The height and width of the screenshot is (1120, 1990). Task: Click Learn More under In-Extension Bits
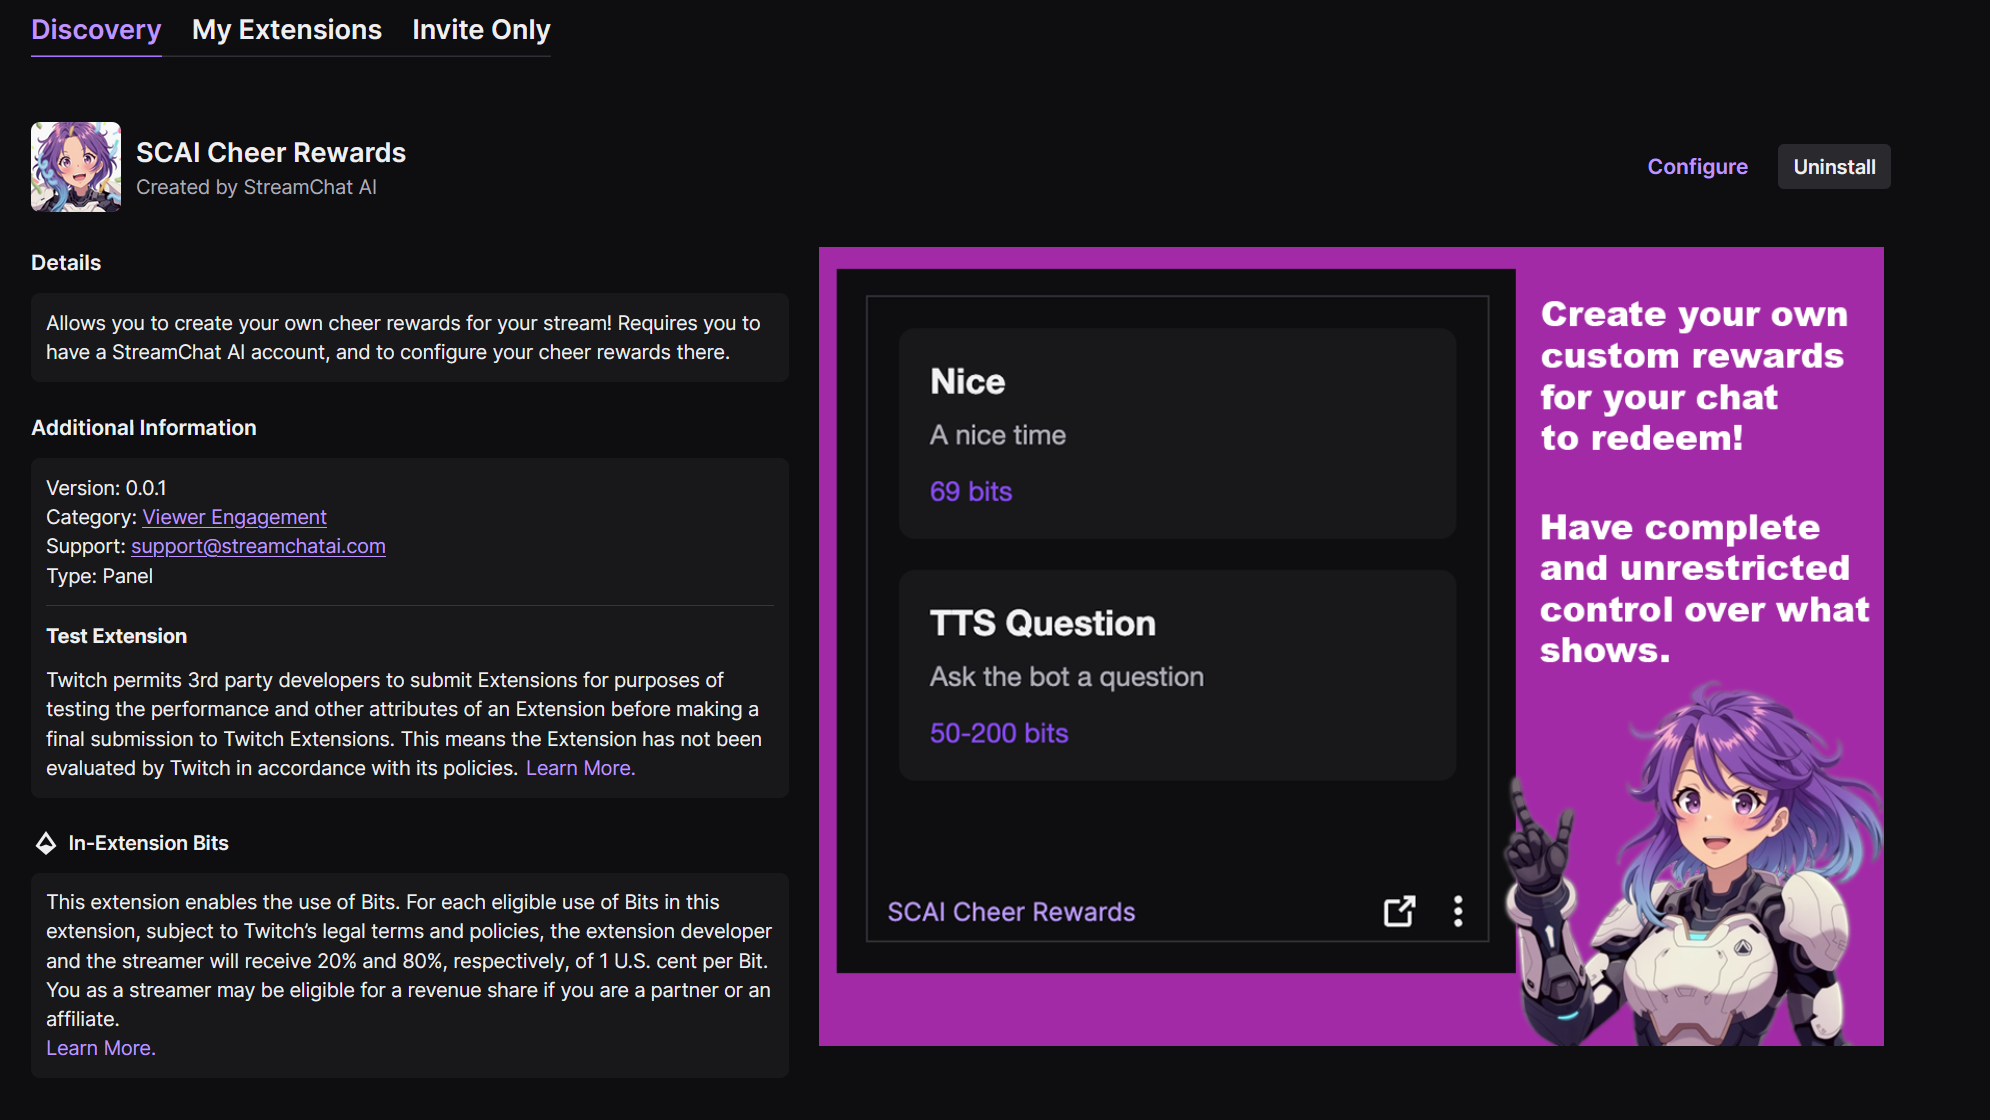click(101, 1048)
